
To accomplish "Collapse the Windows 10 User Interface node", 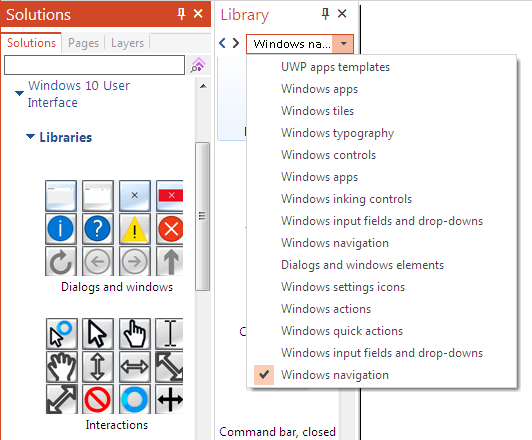I will [x=19, y=93].
